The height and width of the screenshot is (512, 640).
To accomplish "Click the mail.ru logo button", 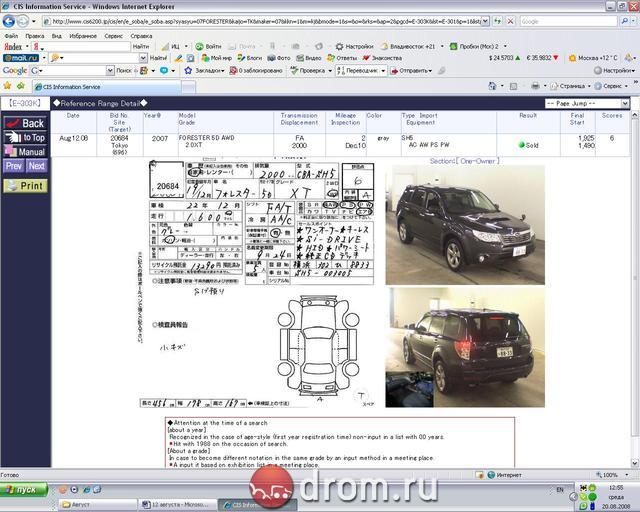I will (21, 58).
